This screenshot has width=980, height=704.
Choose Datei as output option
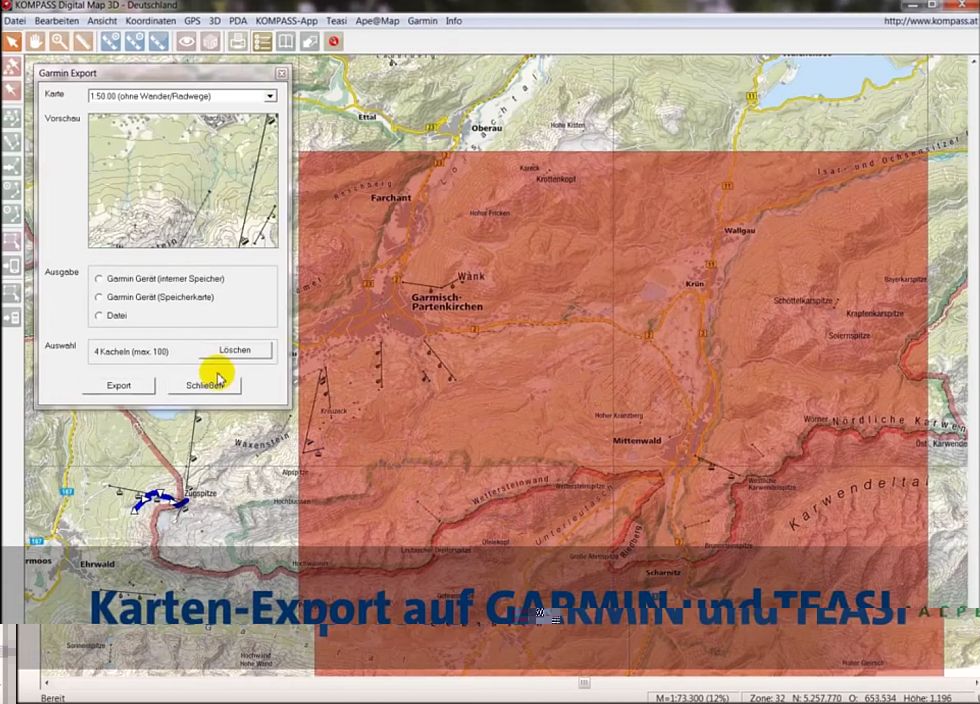(x=99, y=315)
